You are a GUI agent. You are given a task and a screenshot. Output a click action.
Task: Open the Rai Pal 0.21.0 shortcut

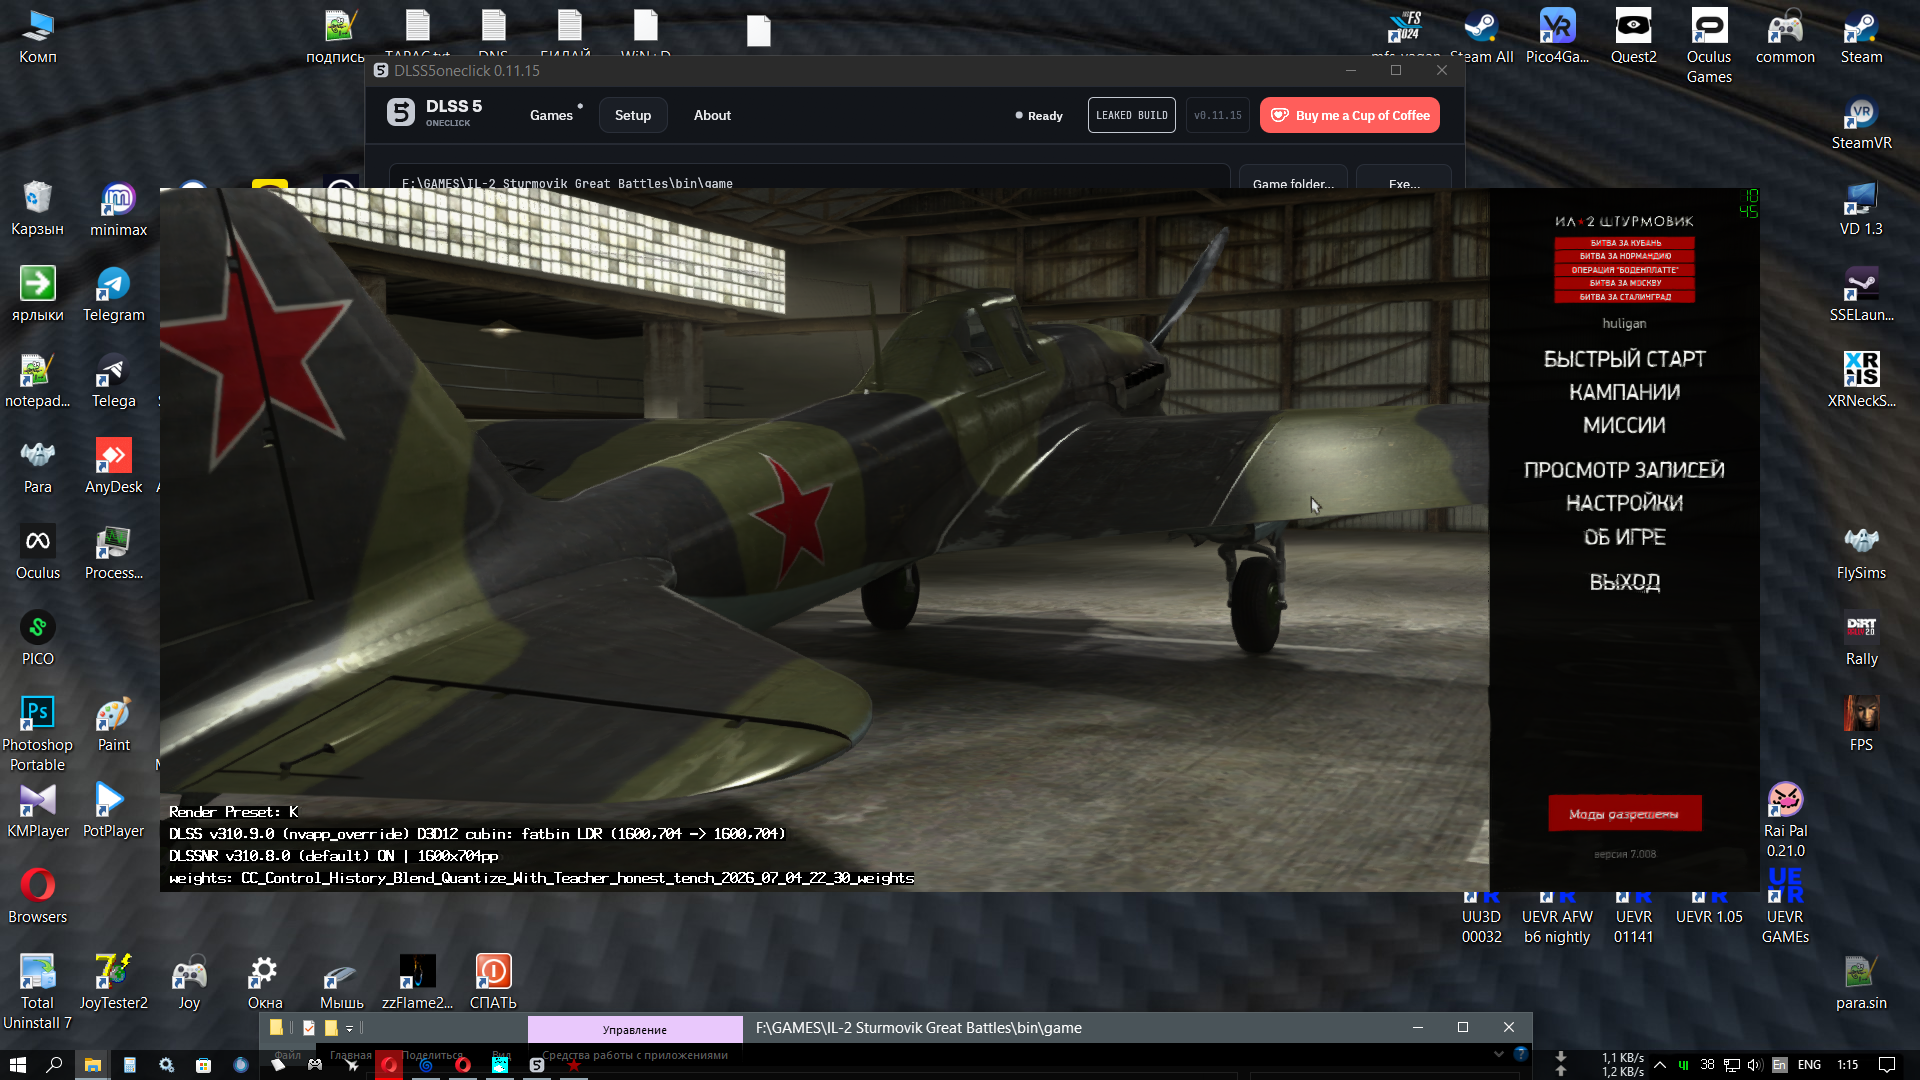tap(1785, 821)
